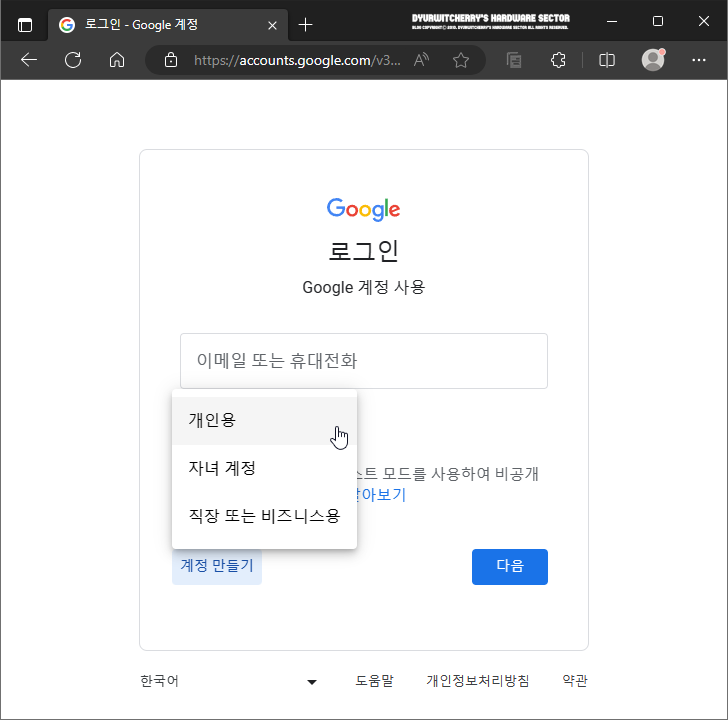Go back to the previous page
The height and width of the screenshot is (720, 728).
click(x=29, y=60)
